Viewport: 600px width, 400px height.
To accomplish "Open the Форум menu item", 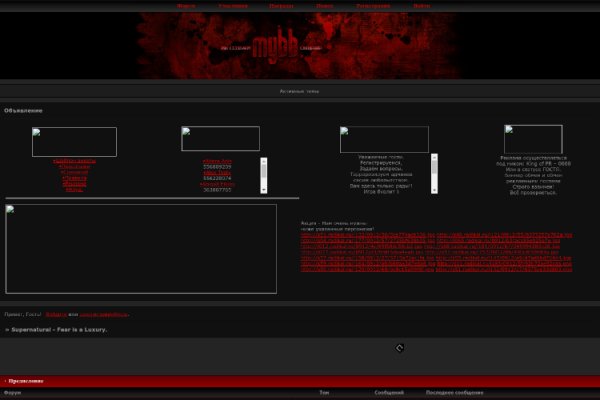I will (186, 5).
